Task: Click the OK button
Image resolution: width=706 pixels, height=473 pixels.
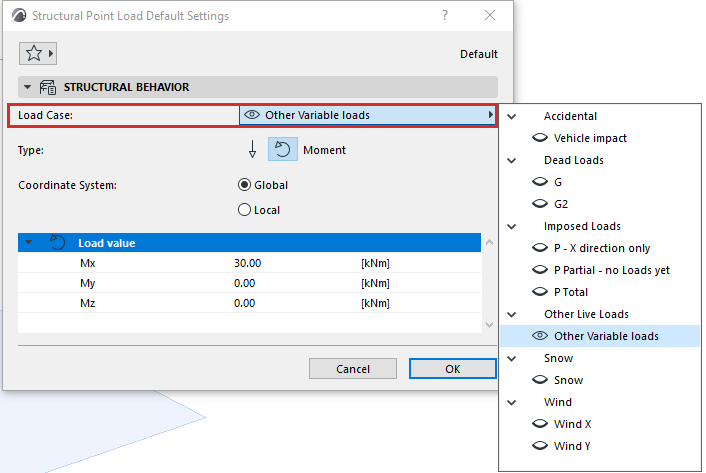Action: (x=453, y=369)
